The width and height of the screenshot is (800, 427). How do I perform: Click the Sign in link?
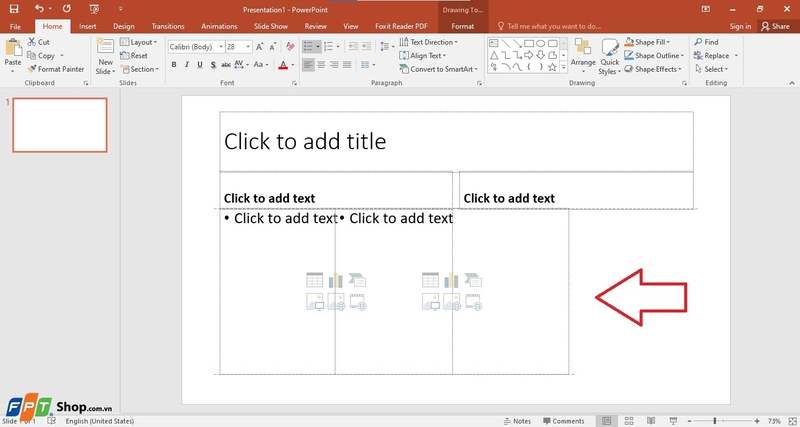click(740, 26)
